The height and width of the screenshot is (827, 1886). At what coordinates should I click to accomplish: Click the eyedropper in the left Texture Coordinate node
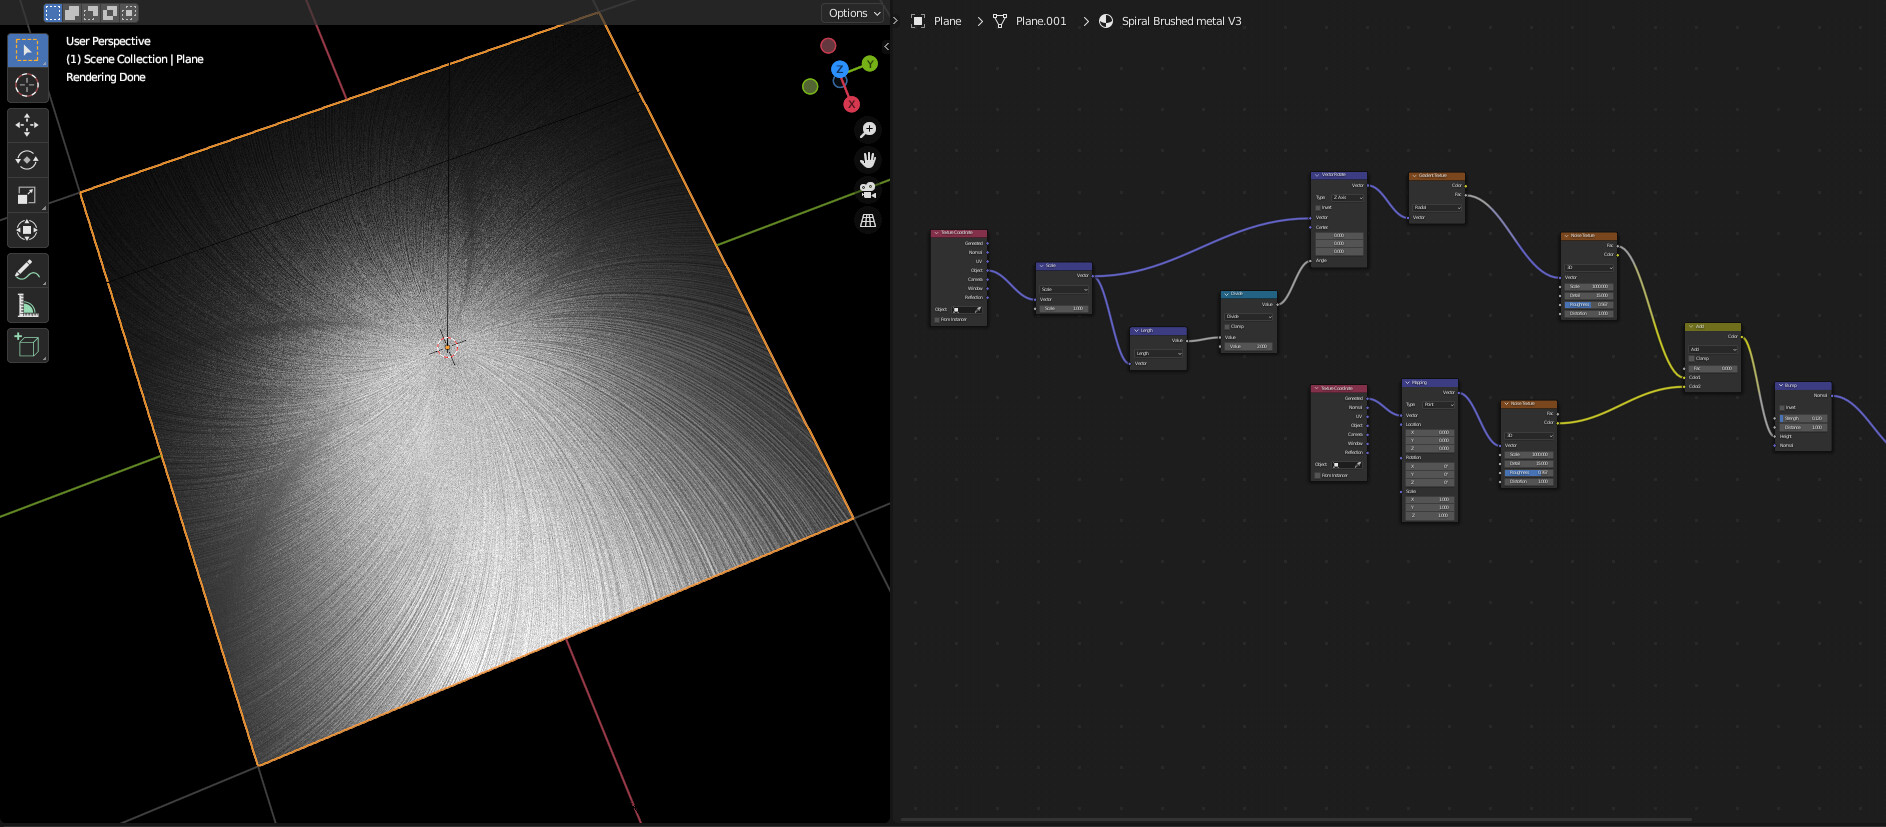click(978, 309)
